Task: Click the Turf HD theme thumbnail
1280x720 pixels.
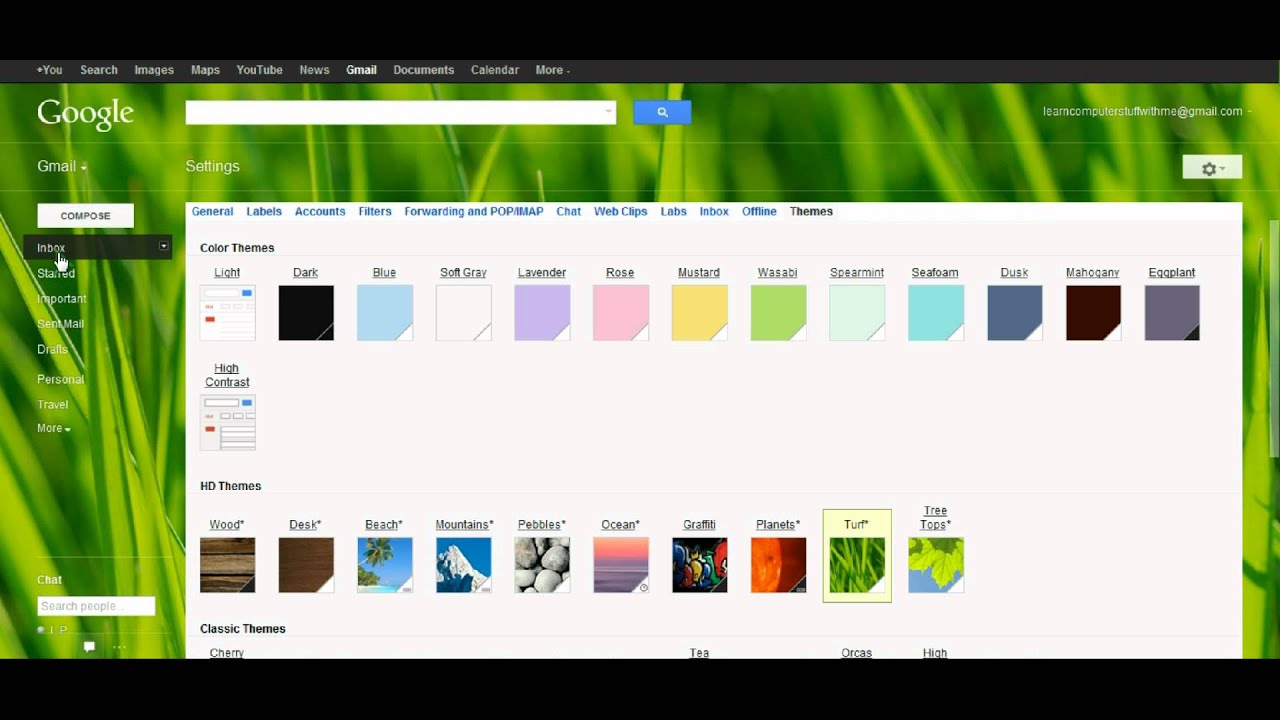Action: (x=857, y=565)
